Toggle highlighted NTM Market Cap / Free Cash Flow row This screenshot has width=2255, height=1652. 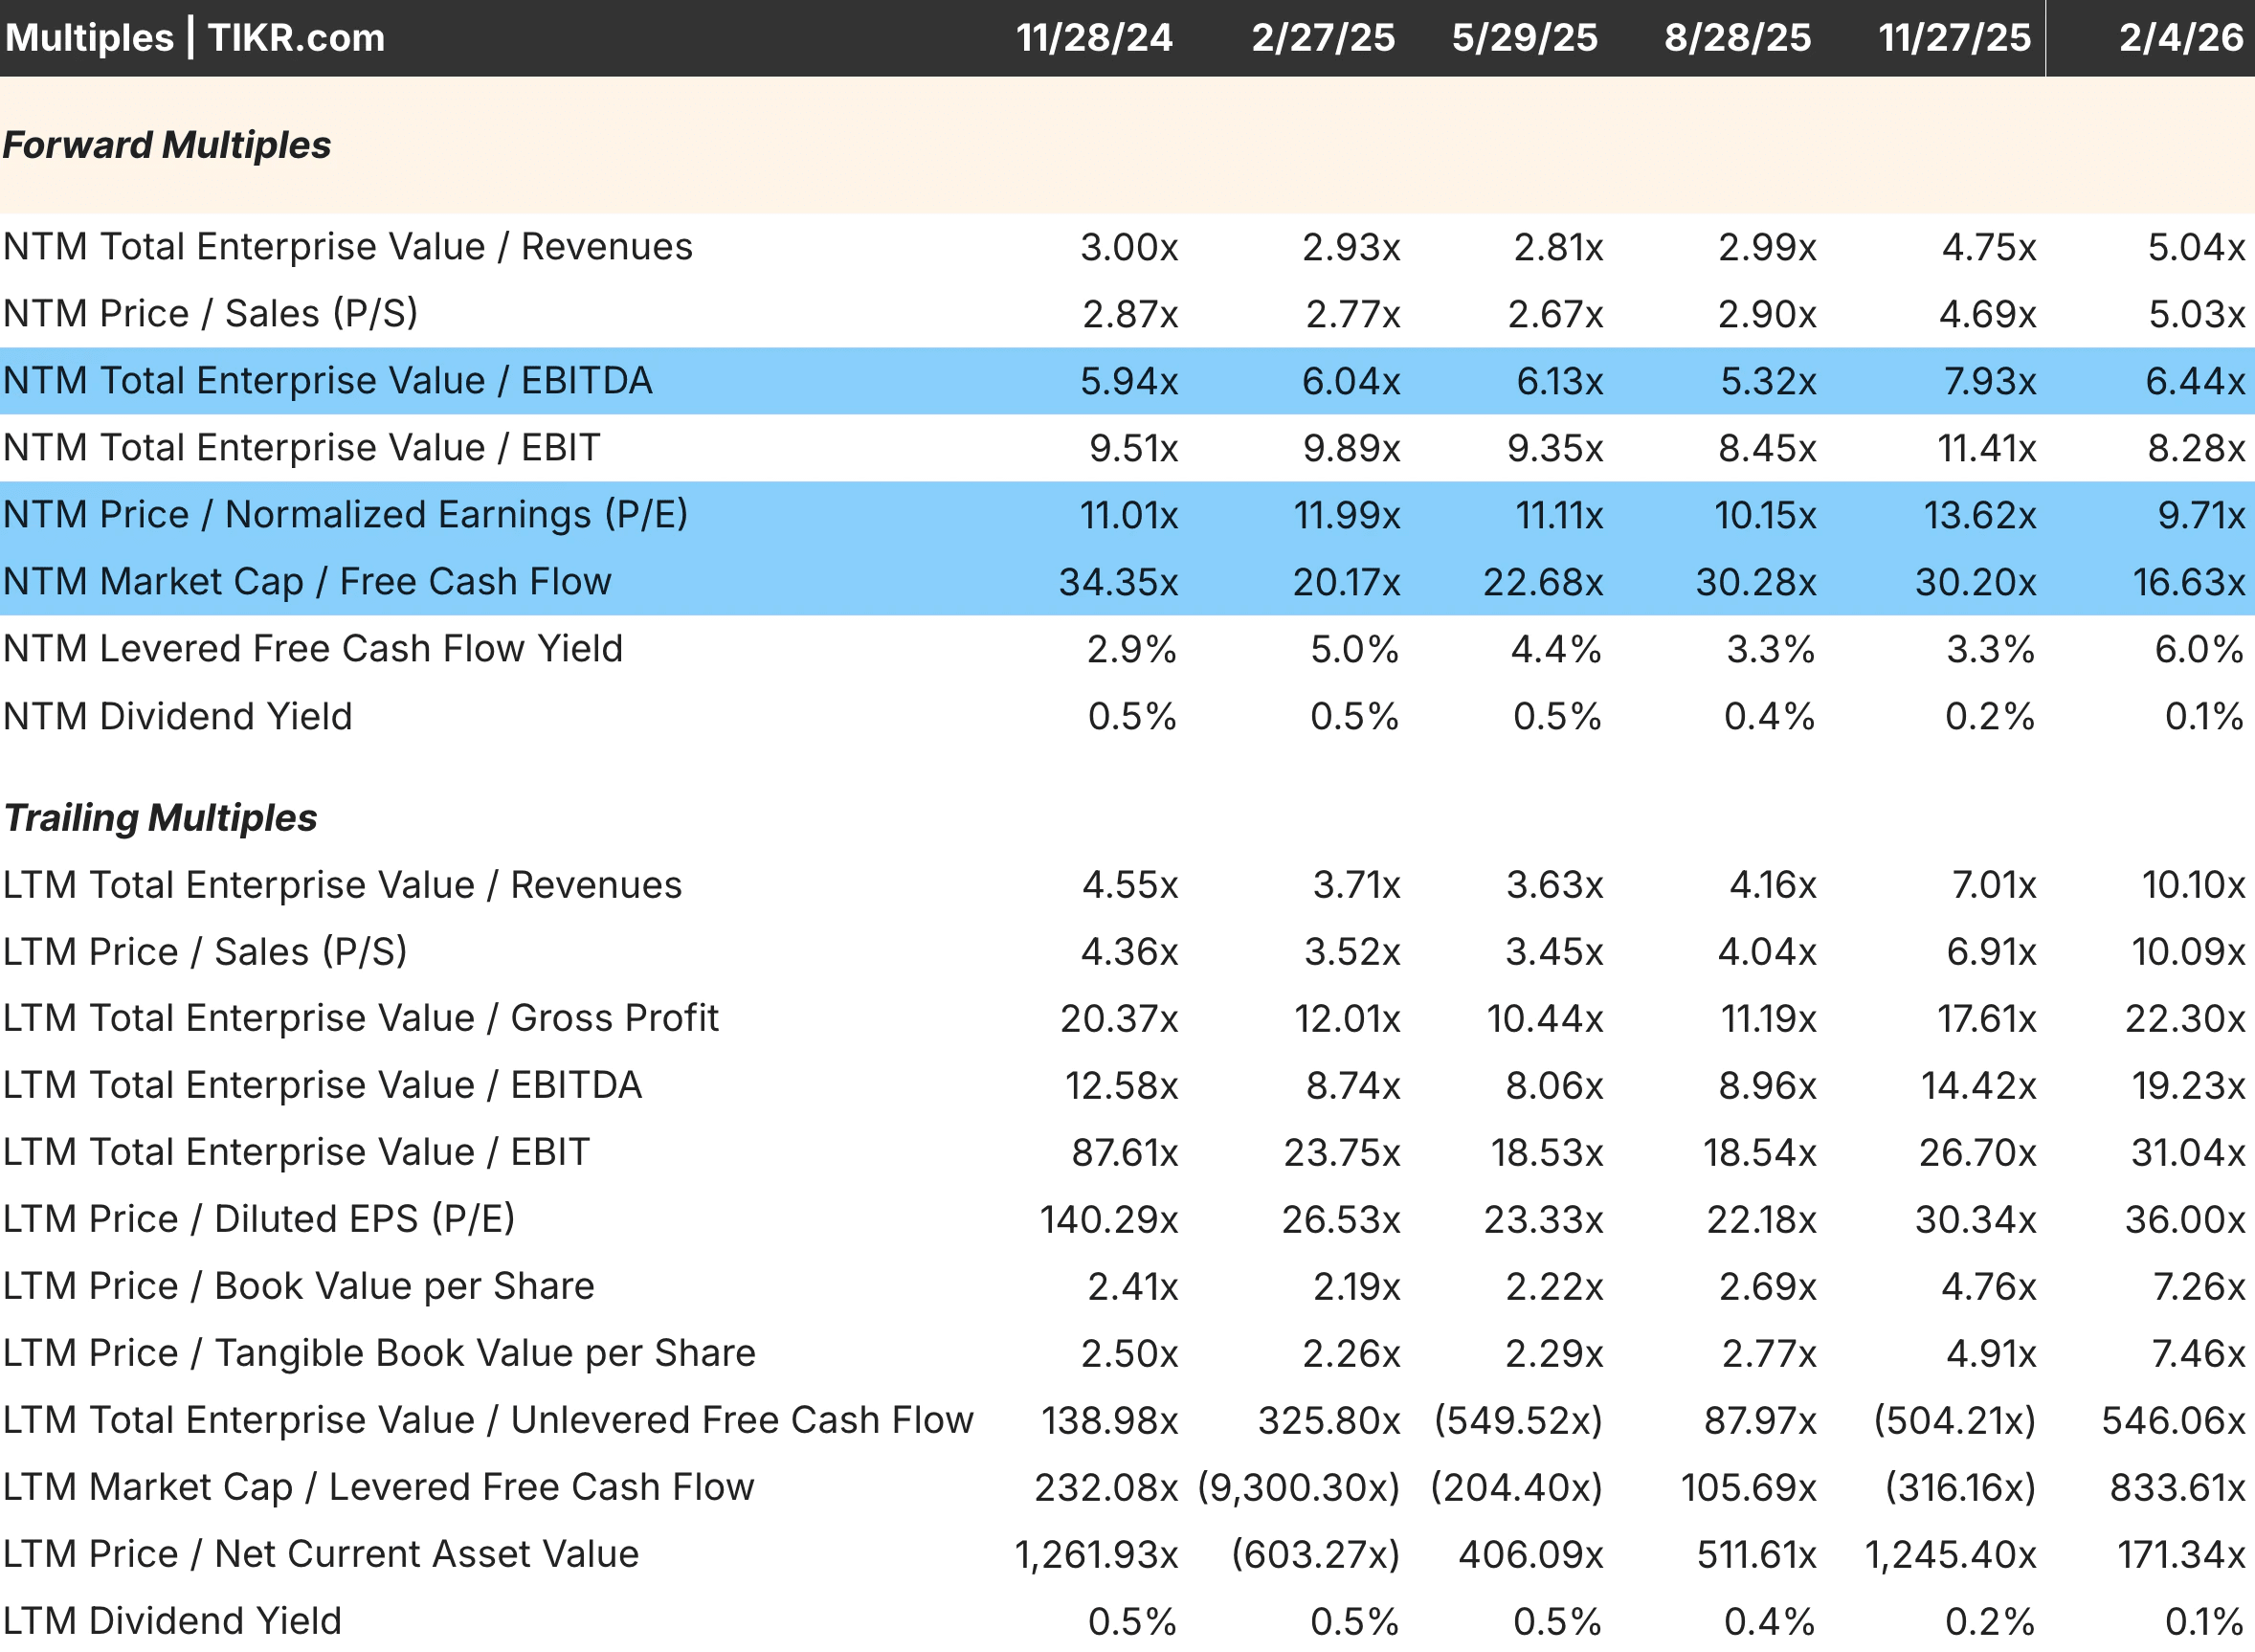[306, 582]
